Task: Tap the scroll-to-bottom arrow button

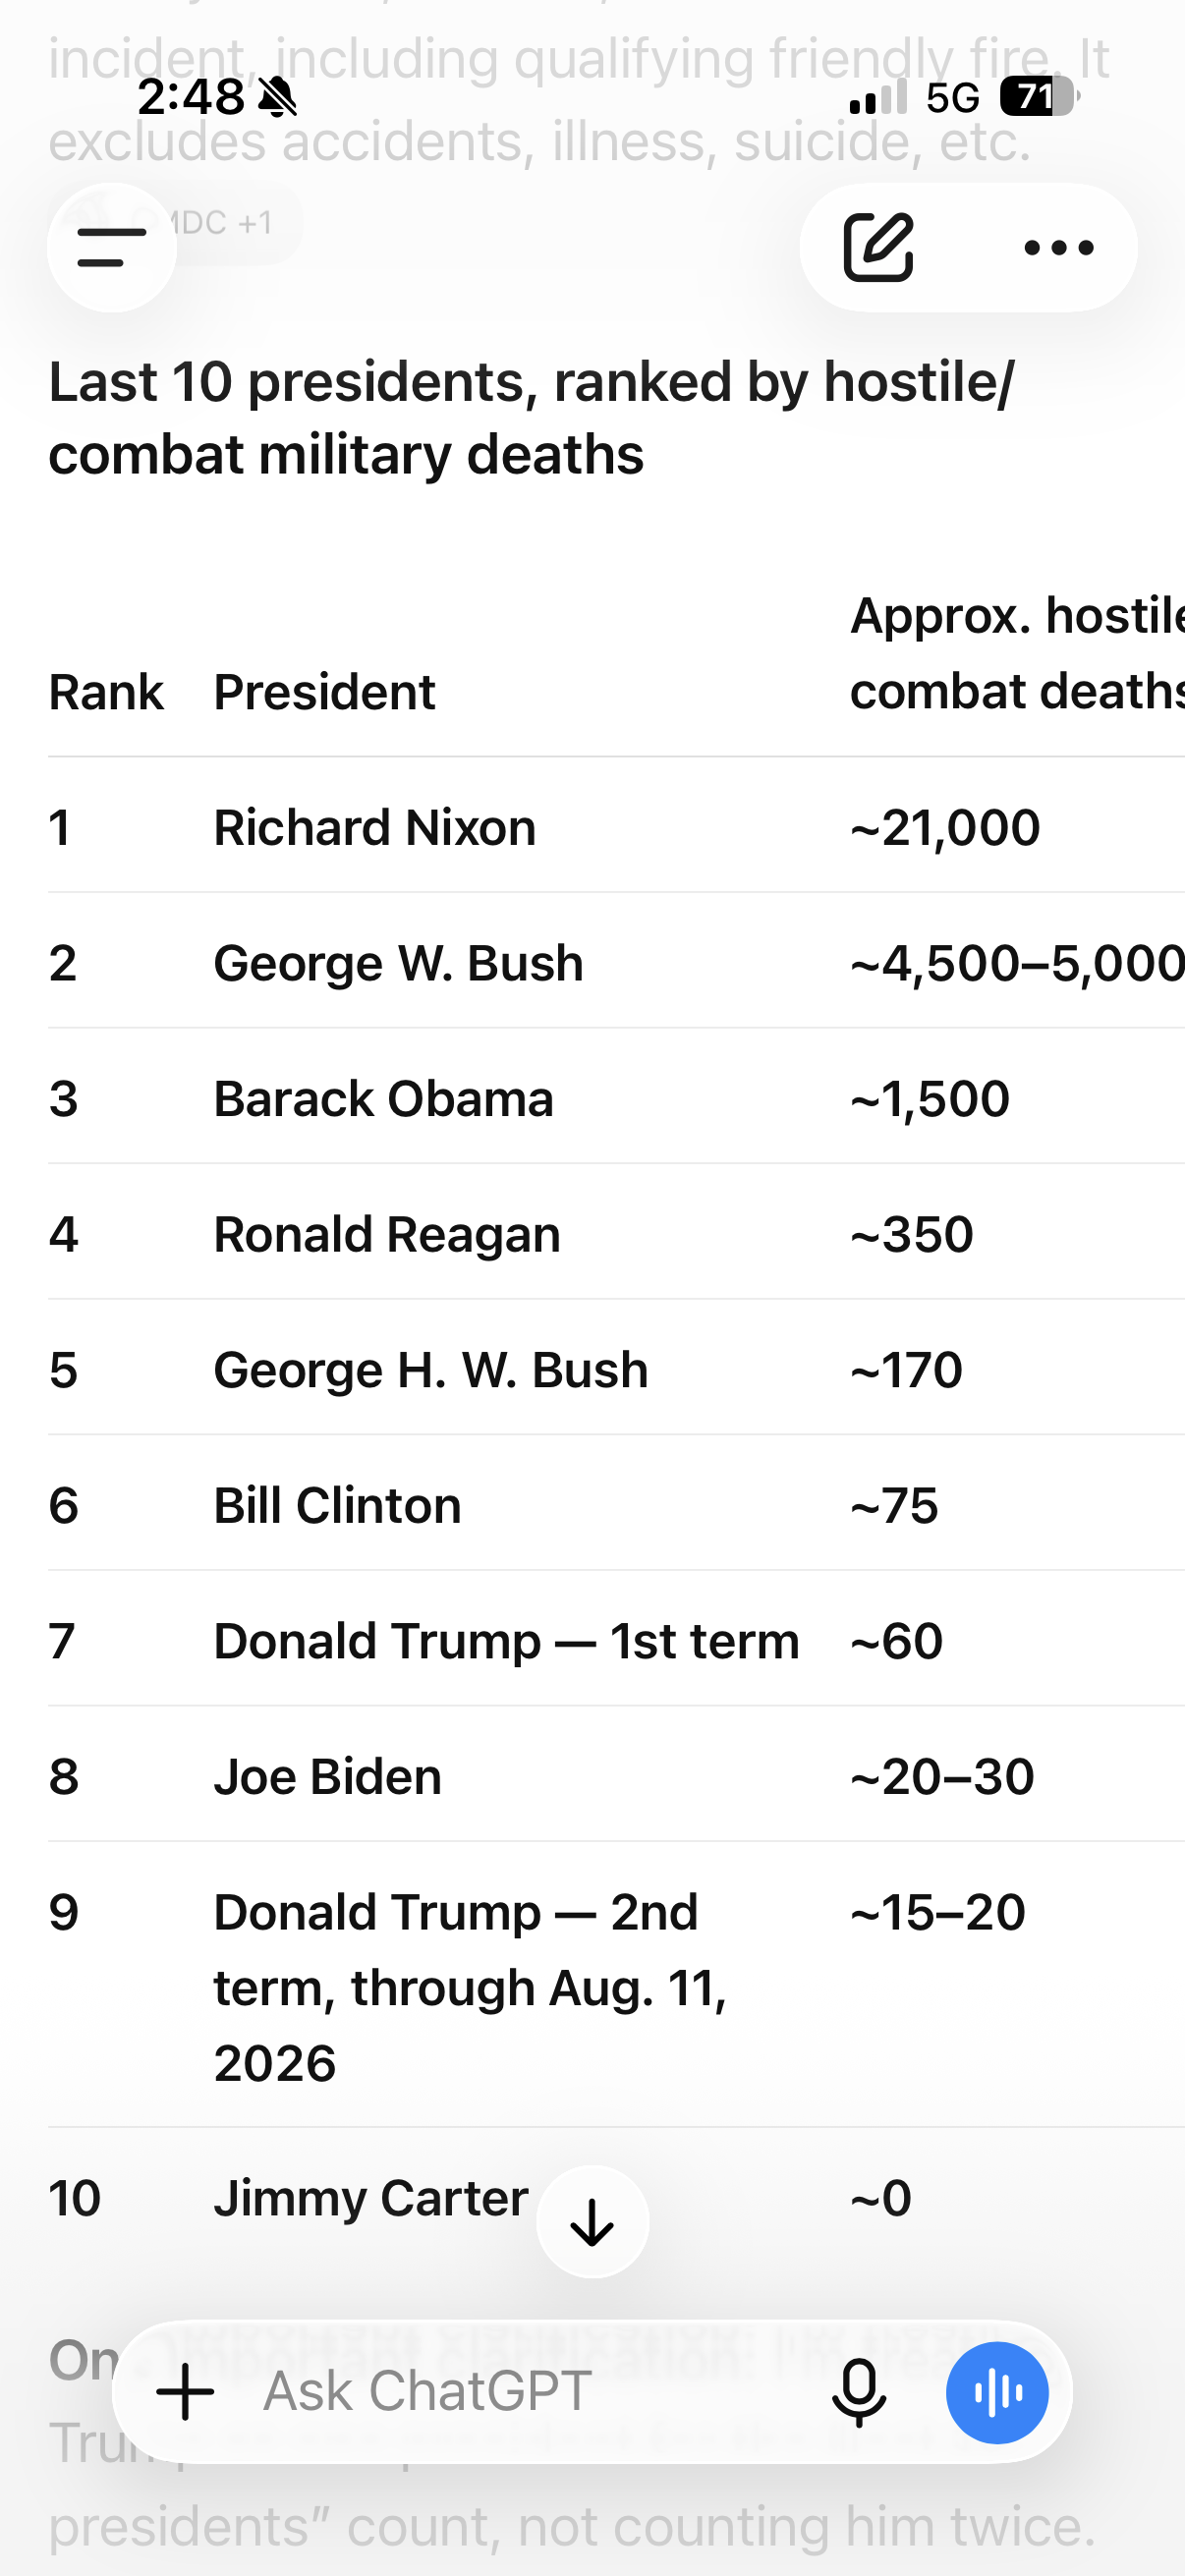Action: [592, 2222]
